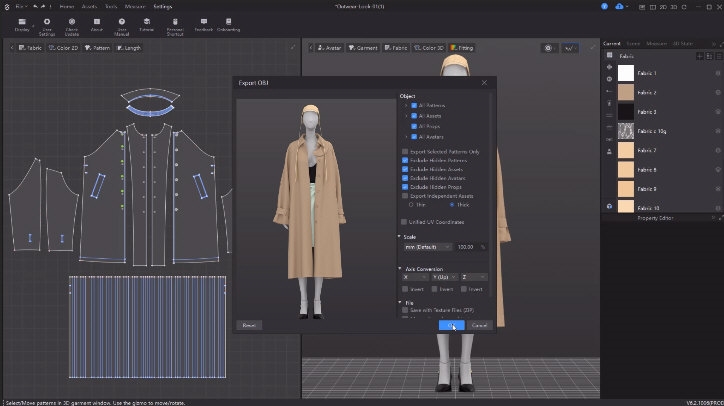The width and height of the screenshot is (724, 406).
Task: Toggle the All Assets checkbox
Action: tap(414, 116)
